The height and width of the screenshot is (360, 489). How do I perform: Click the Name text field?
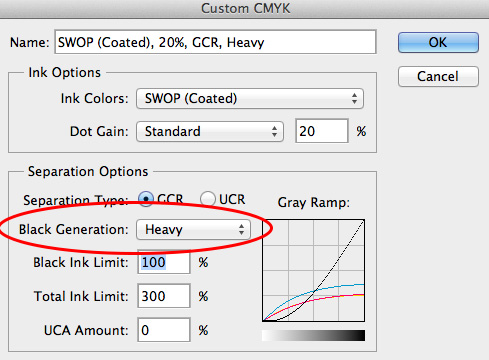coord(215,42)
